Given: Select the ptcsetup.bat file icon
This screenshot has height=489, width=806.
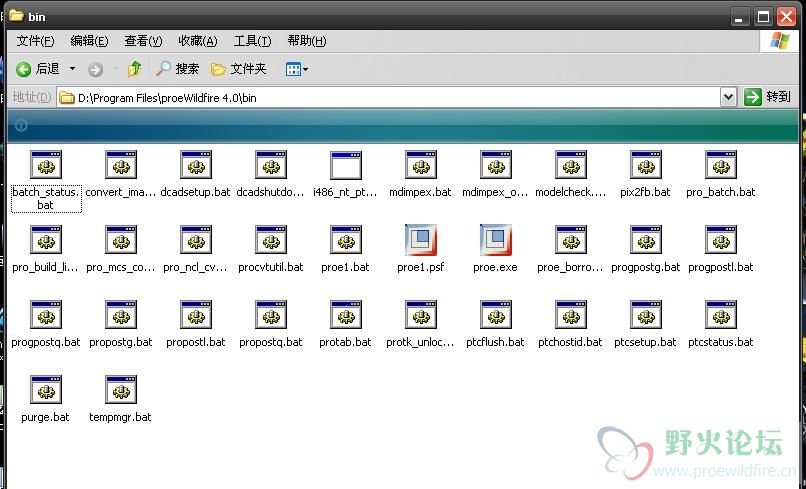Looking at the screenshot, I should (x=646, y=315).
